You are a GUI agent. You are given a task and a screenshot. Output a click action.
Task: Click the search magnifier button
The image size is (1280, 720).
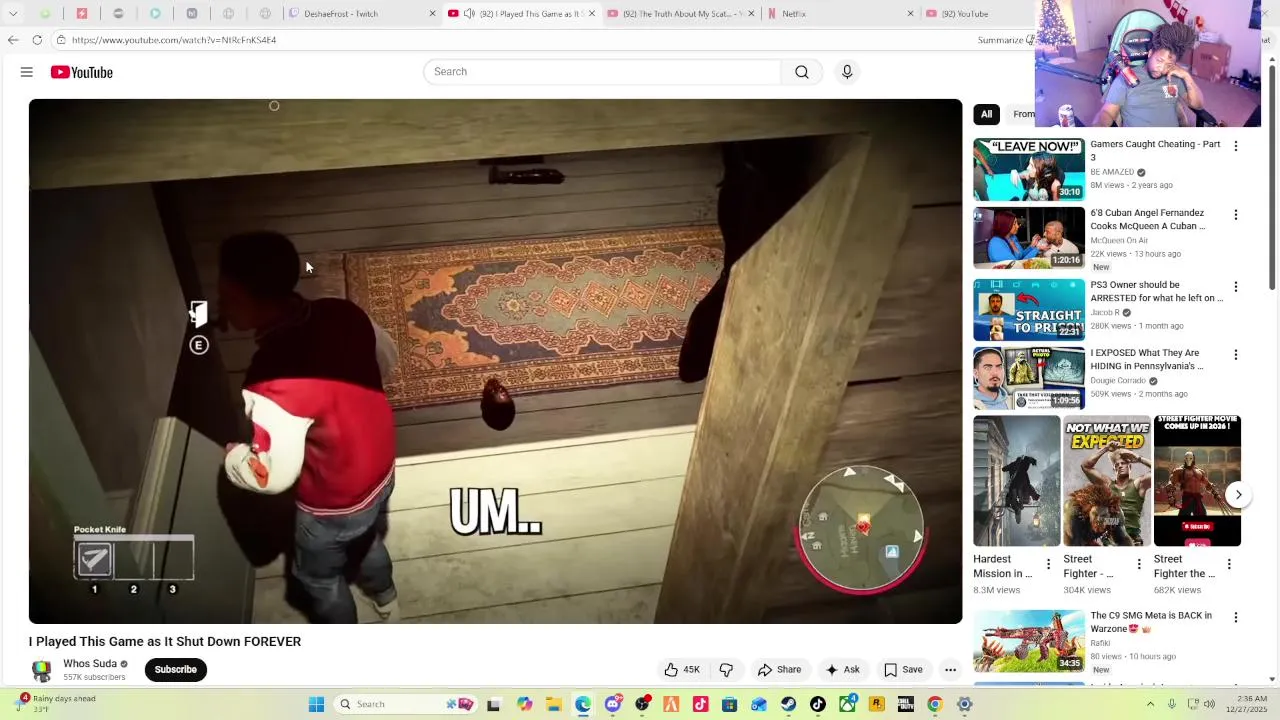[802, 72]
